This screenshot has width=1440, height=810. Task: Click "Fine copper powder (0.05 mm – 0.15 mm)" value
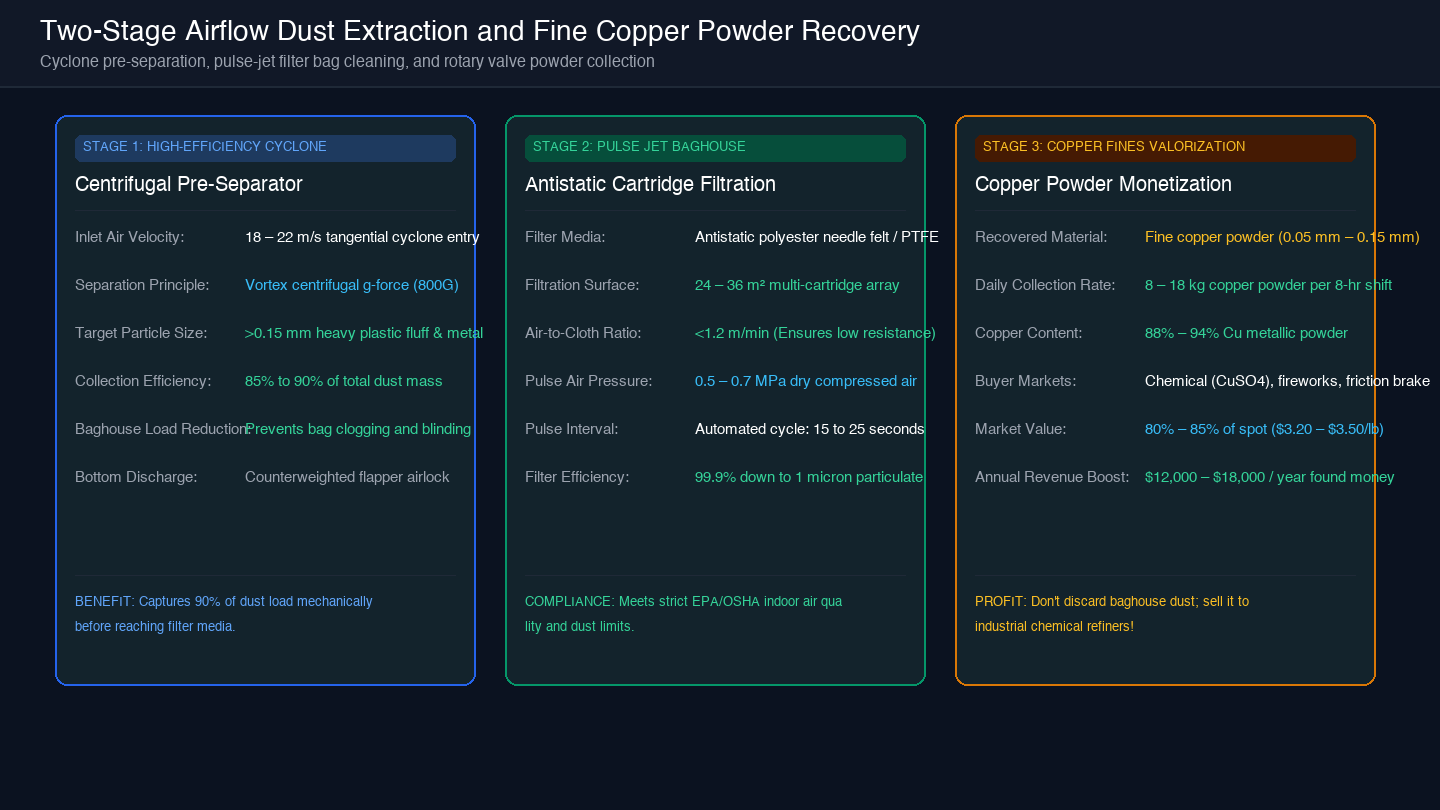[x=1282, y=237]
